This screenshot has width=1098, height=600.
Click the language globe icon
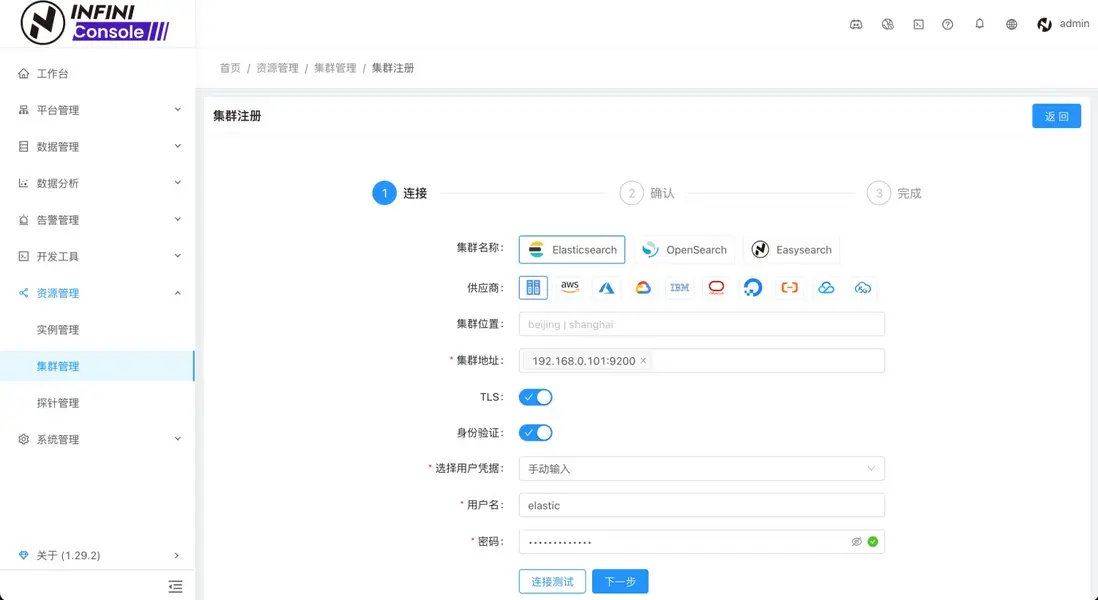tap(1011, 25)
